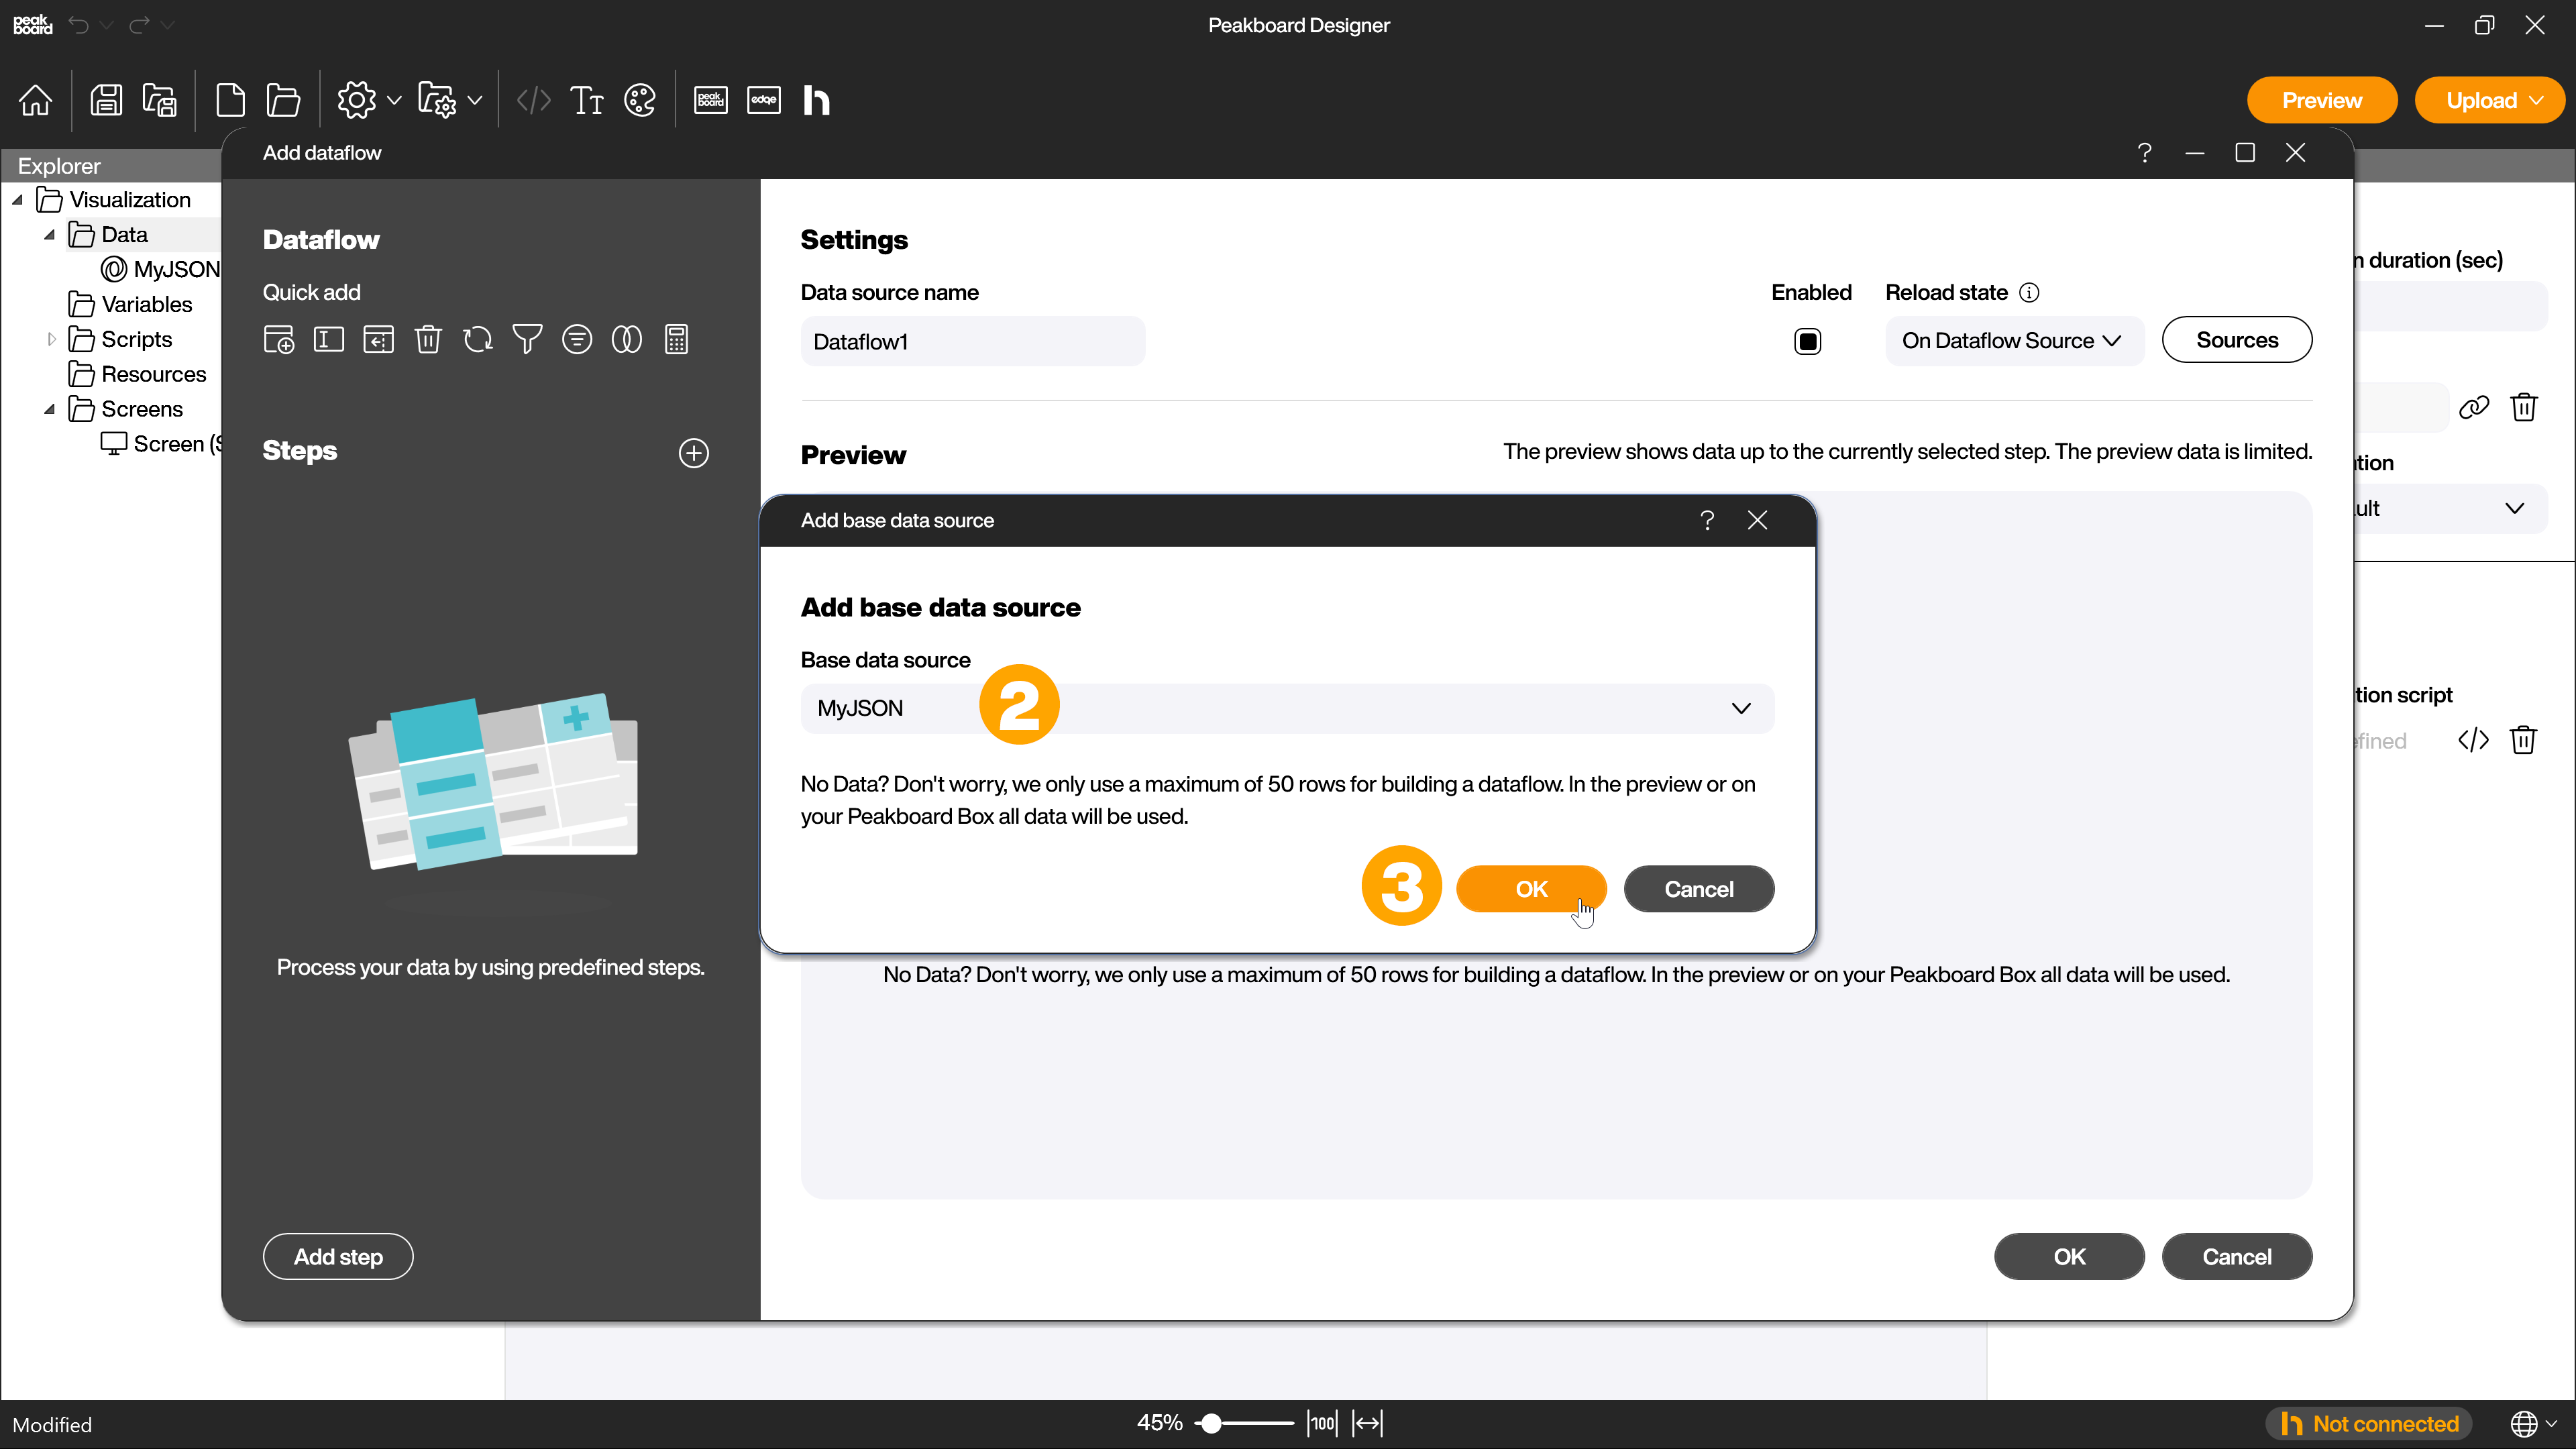2576x1449 pixels.
Task: Click the trash icon beside the script icon
Action: pos(2524,740)
